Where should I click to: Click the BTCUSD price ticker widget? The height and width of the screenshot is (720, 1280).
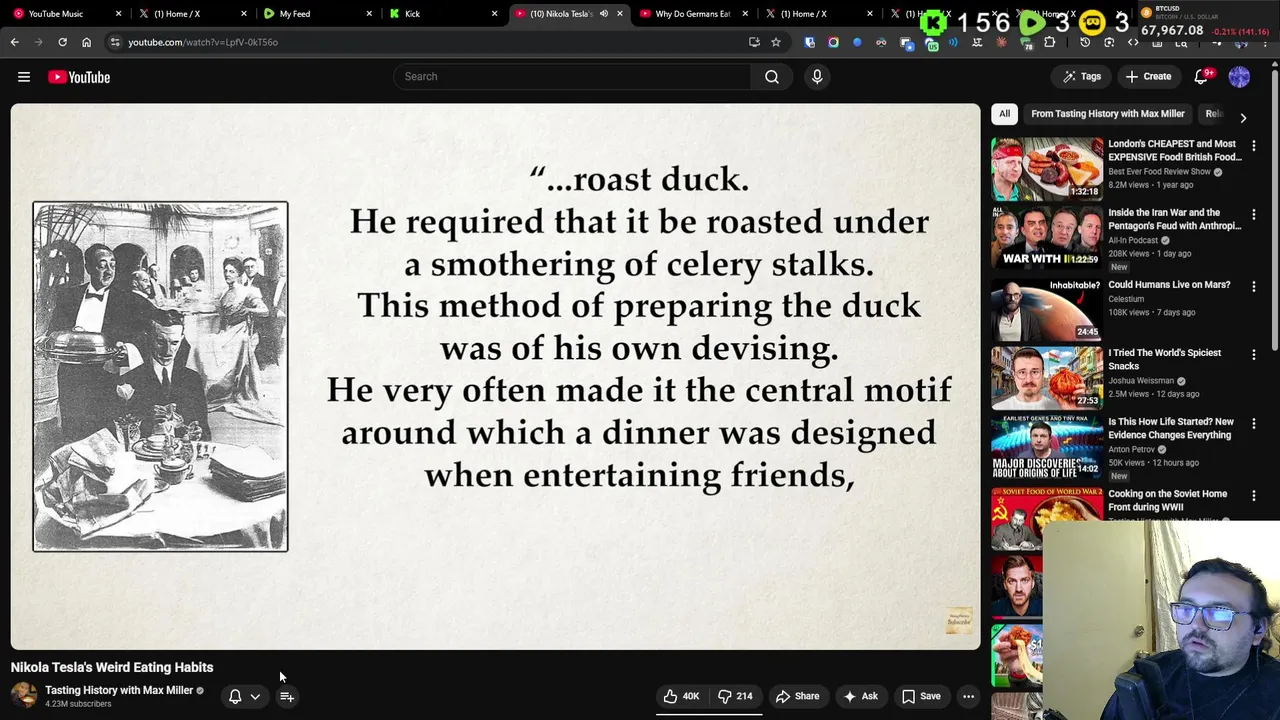coord(1207,21)
